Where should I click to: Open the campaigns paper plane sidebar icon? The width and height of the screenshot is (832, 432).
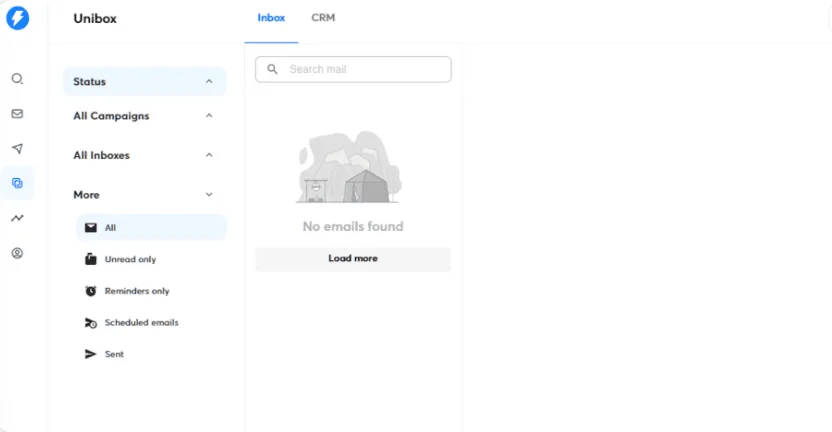(17, 149)
